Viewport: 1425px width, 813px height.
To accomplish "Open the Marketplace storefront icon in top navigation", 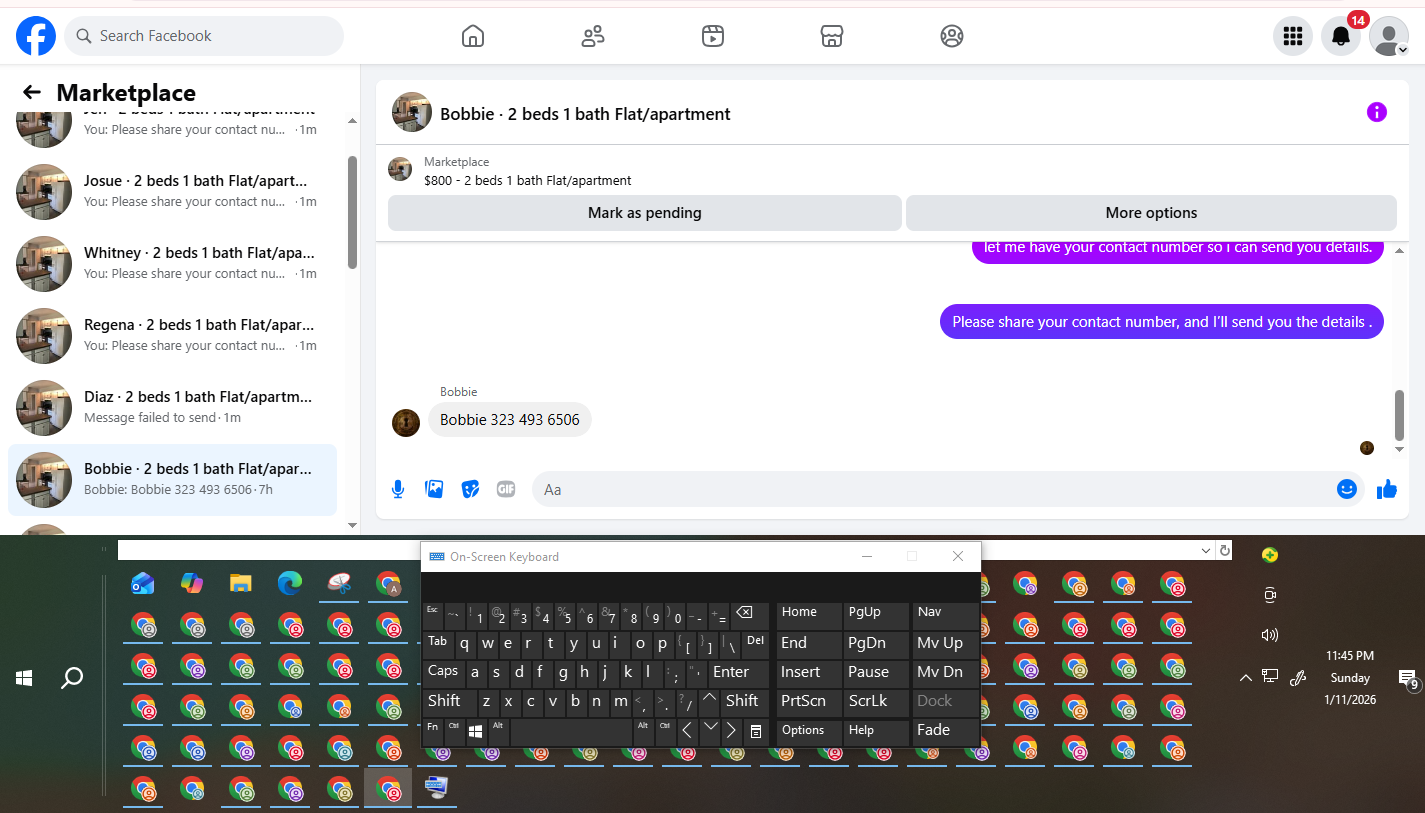I will 832,36.
